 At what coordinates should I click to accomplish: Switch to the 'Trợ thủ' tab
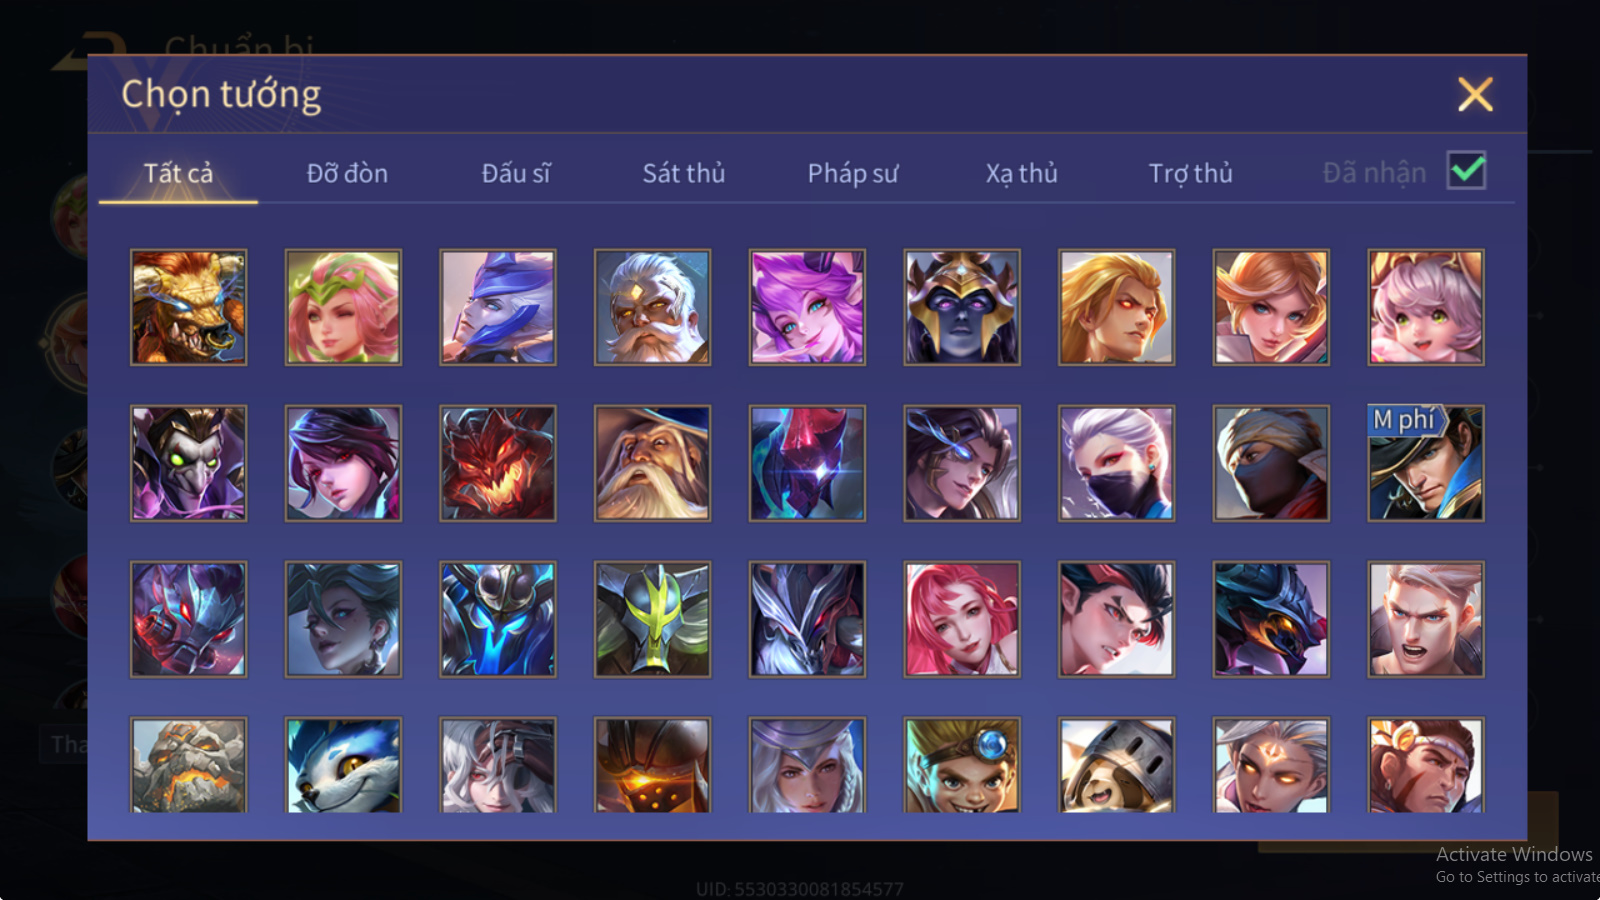click(x=1190, y=173)
